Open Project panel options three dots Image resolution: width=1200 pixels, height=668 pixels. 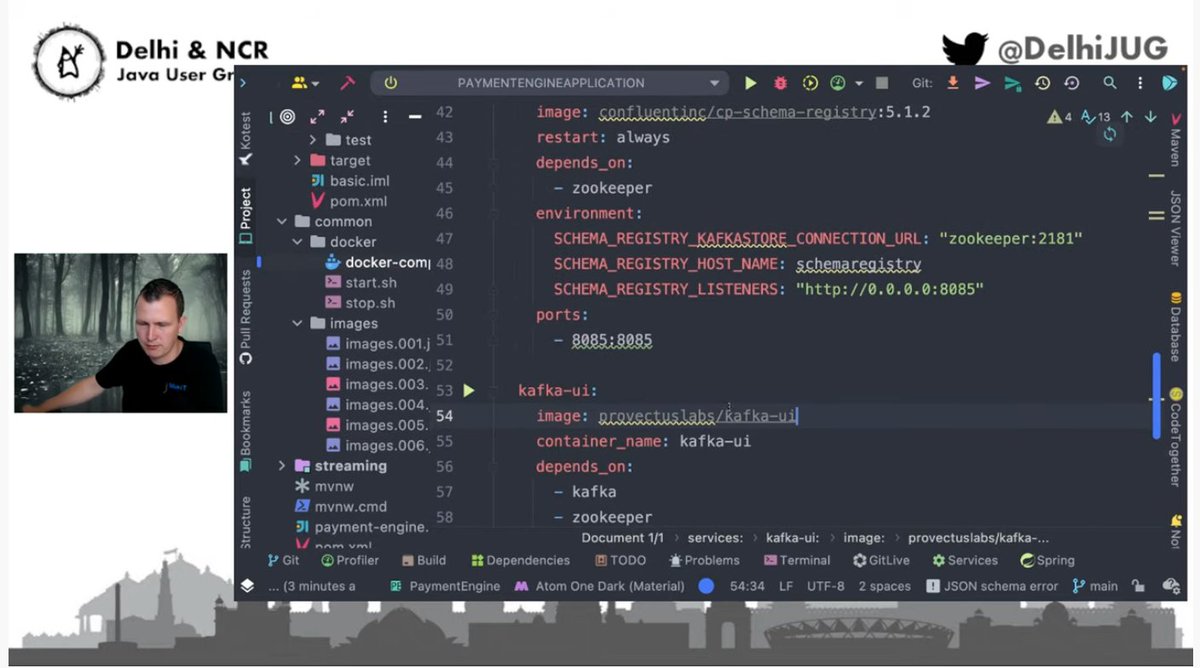pos(385,116)
